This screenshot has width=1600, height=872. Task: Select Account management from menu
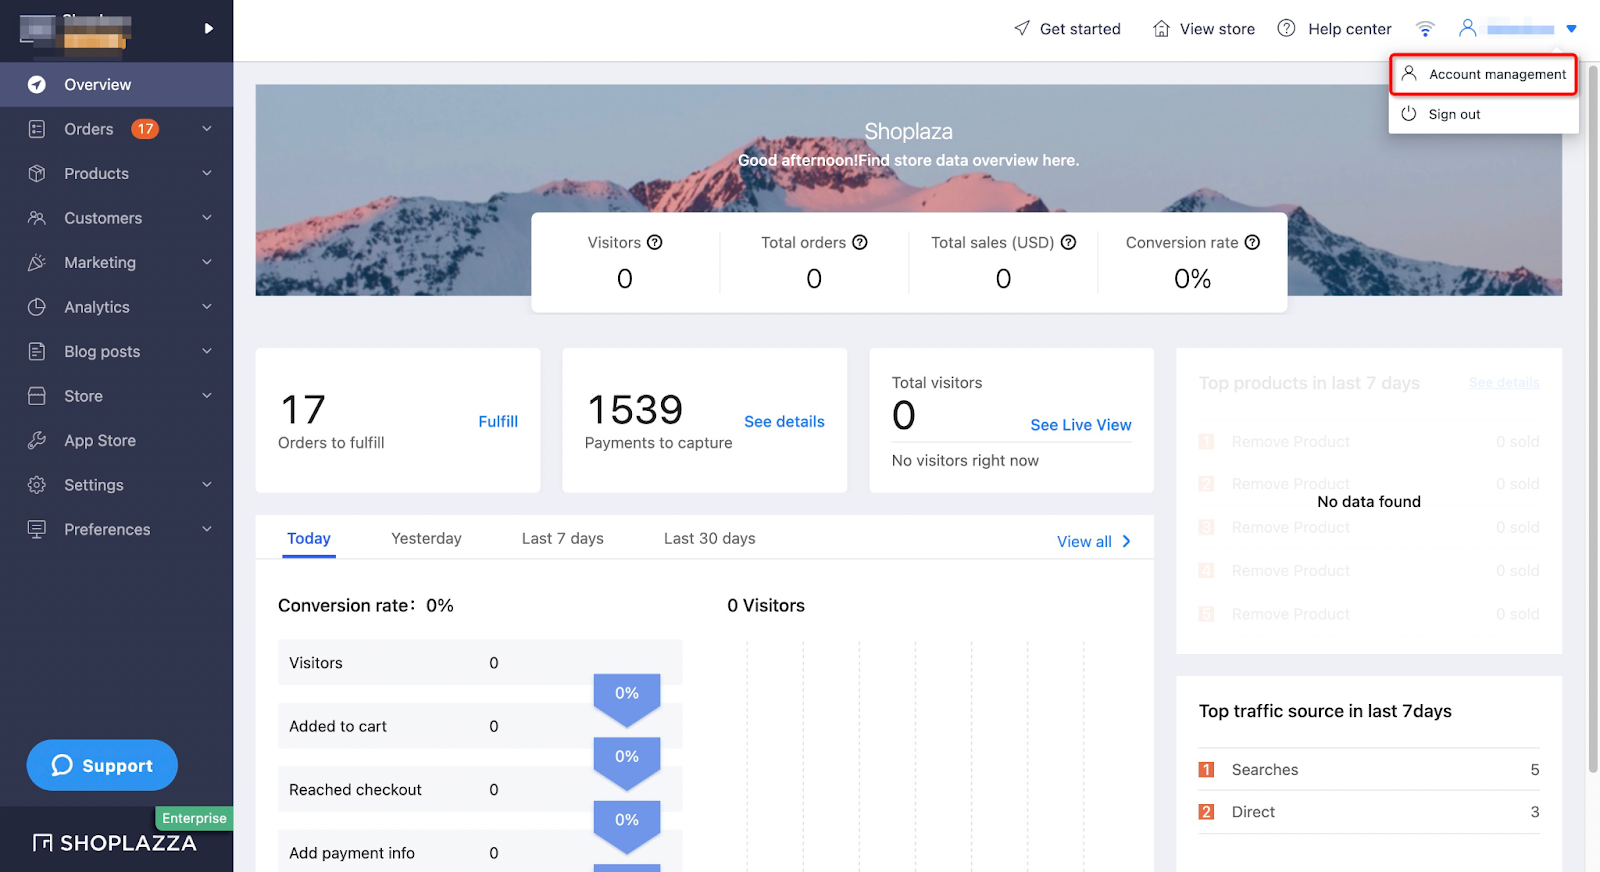point(1484,74)
